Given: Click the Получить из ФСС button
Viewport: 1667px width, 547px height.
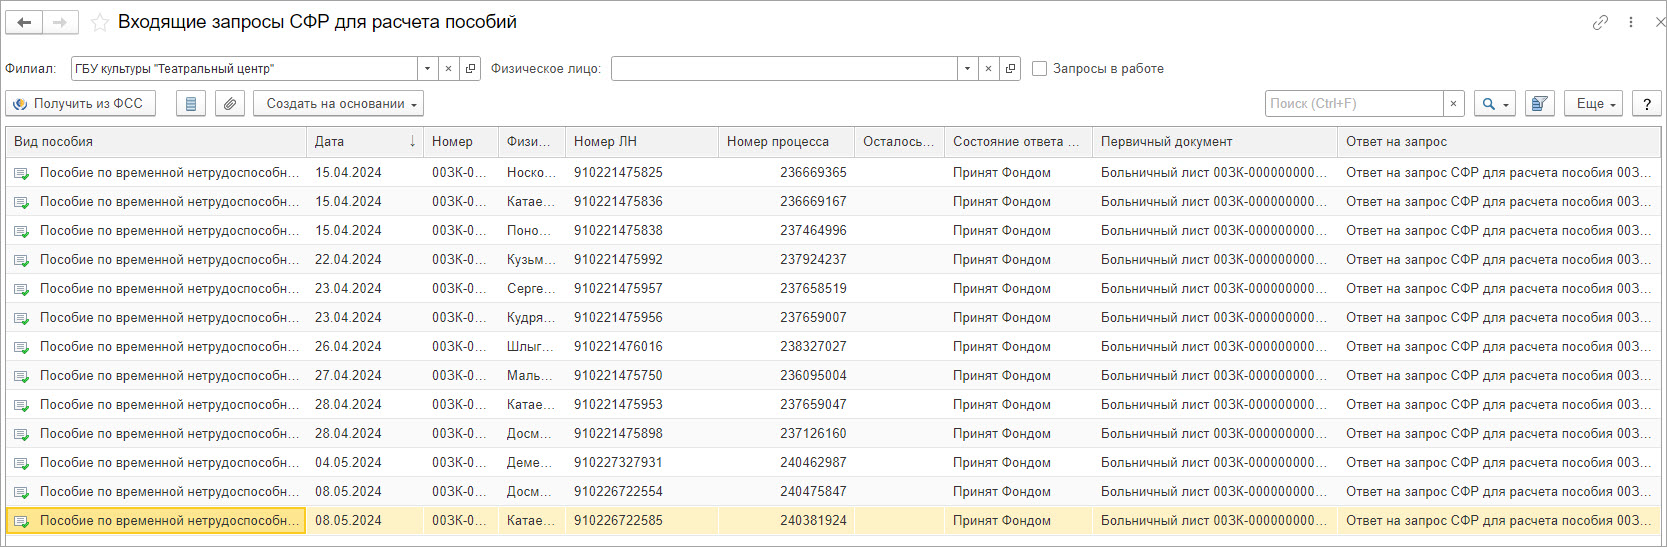Looking at the screenshot, I should [x=80, y=104].
